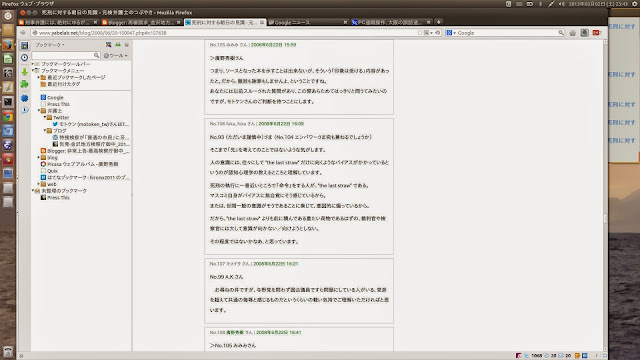Expand the blog bookmark folder
Viewport: 640px width, 360px height.
point(39,157)
